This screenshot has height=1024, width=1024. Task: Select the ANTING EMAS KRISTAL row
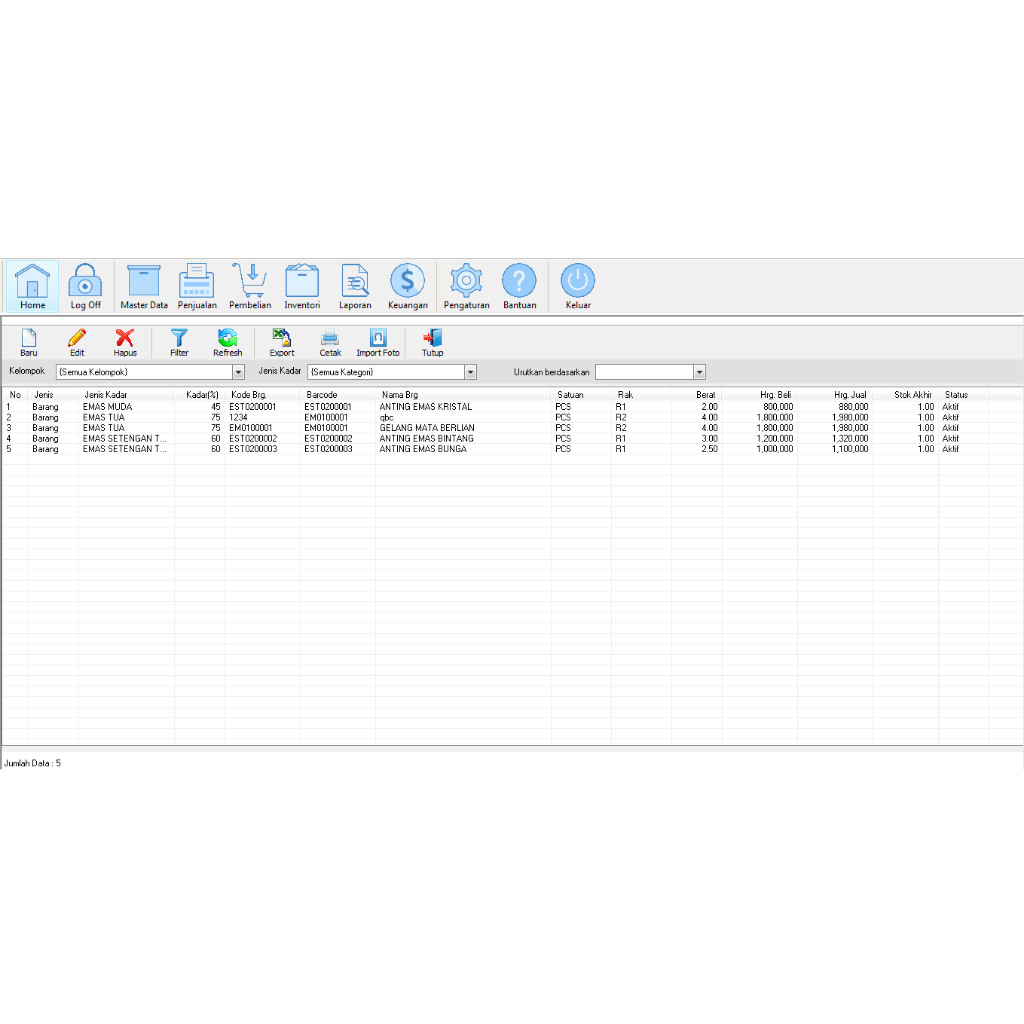tap(512, 406)
